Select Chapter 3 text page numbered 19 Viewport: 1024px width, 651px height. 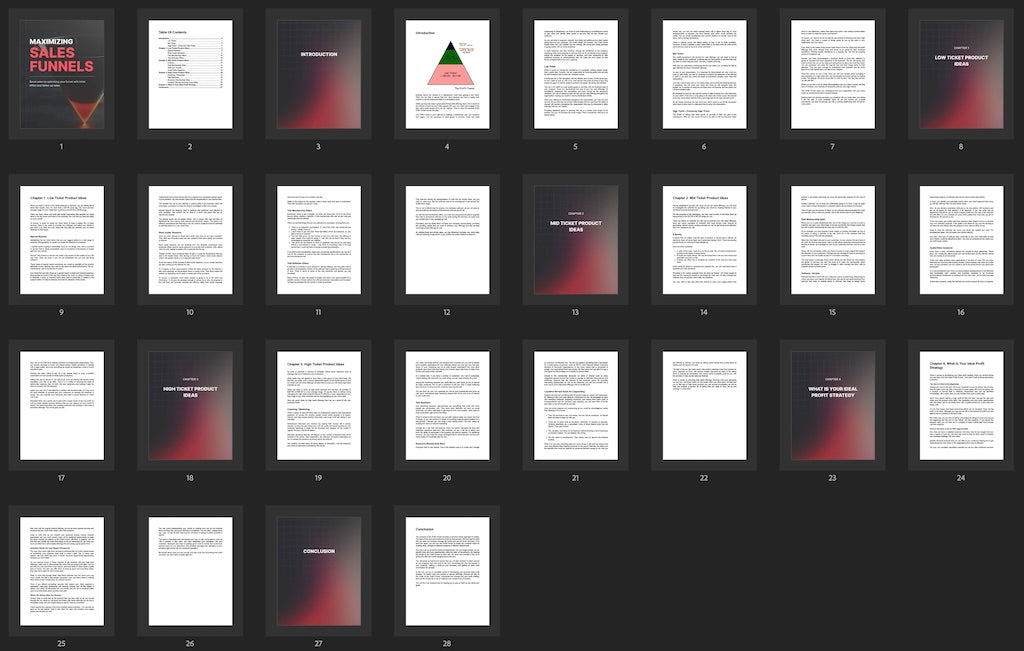pyautogui.click(x=318, y=405)
